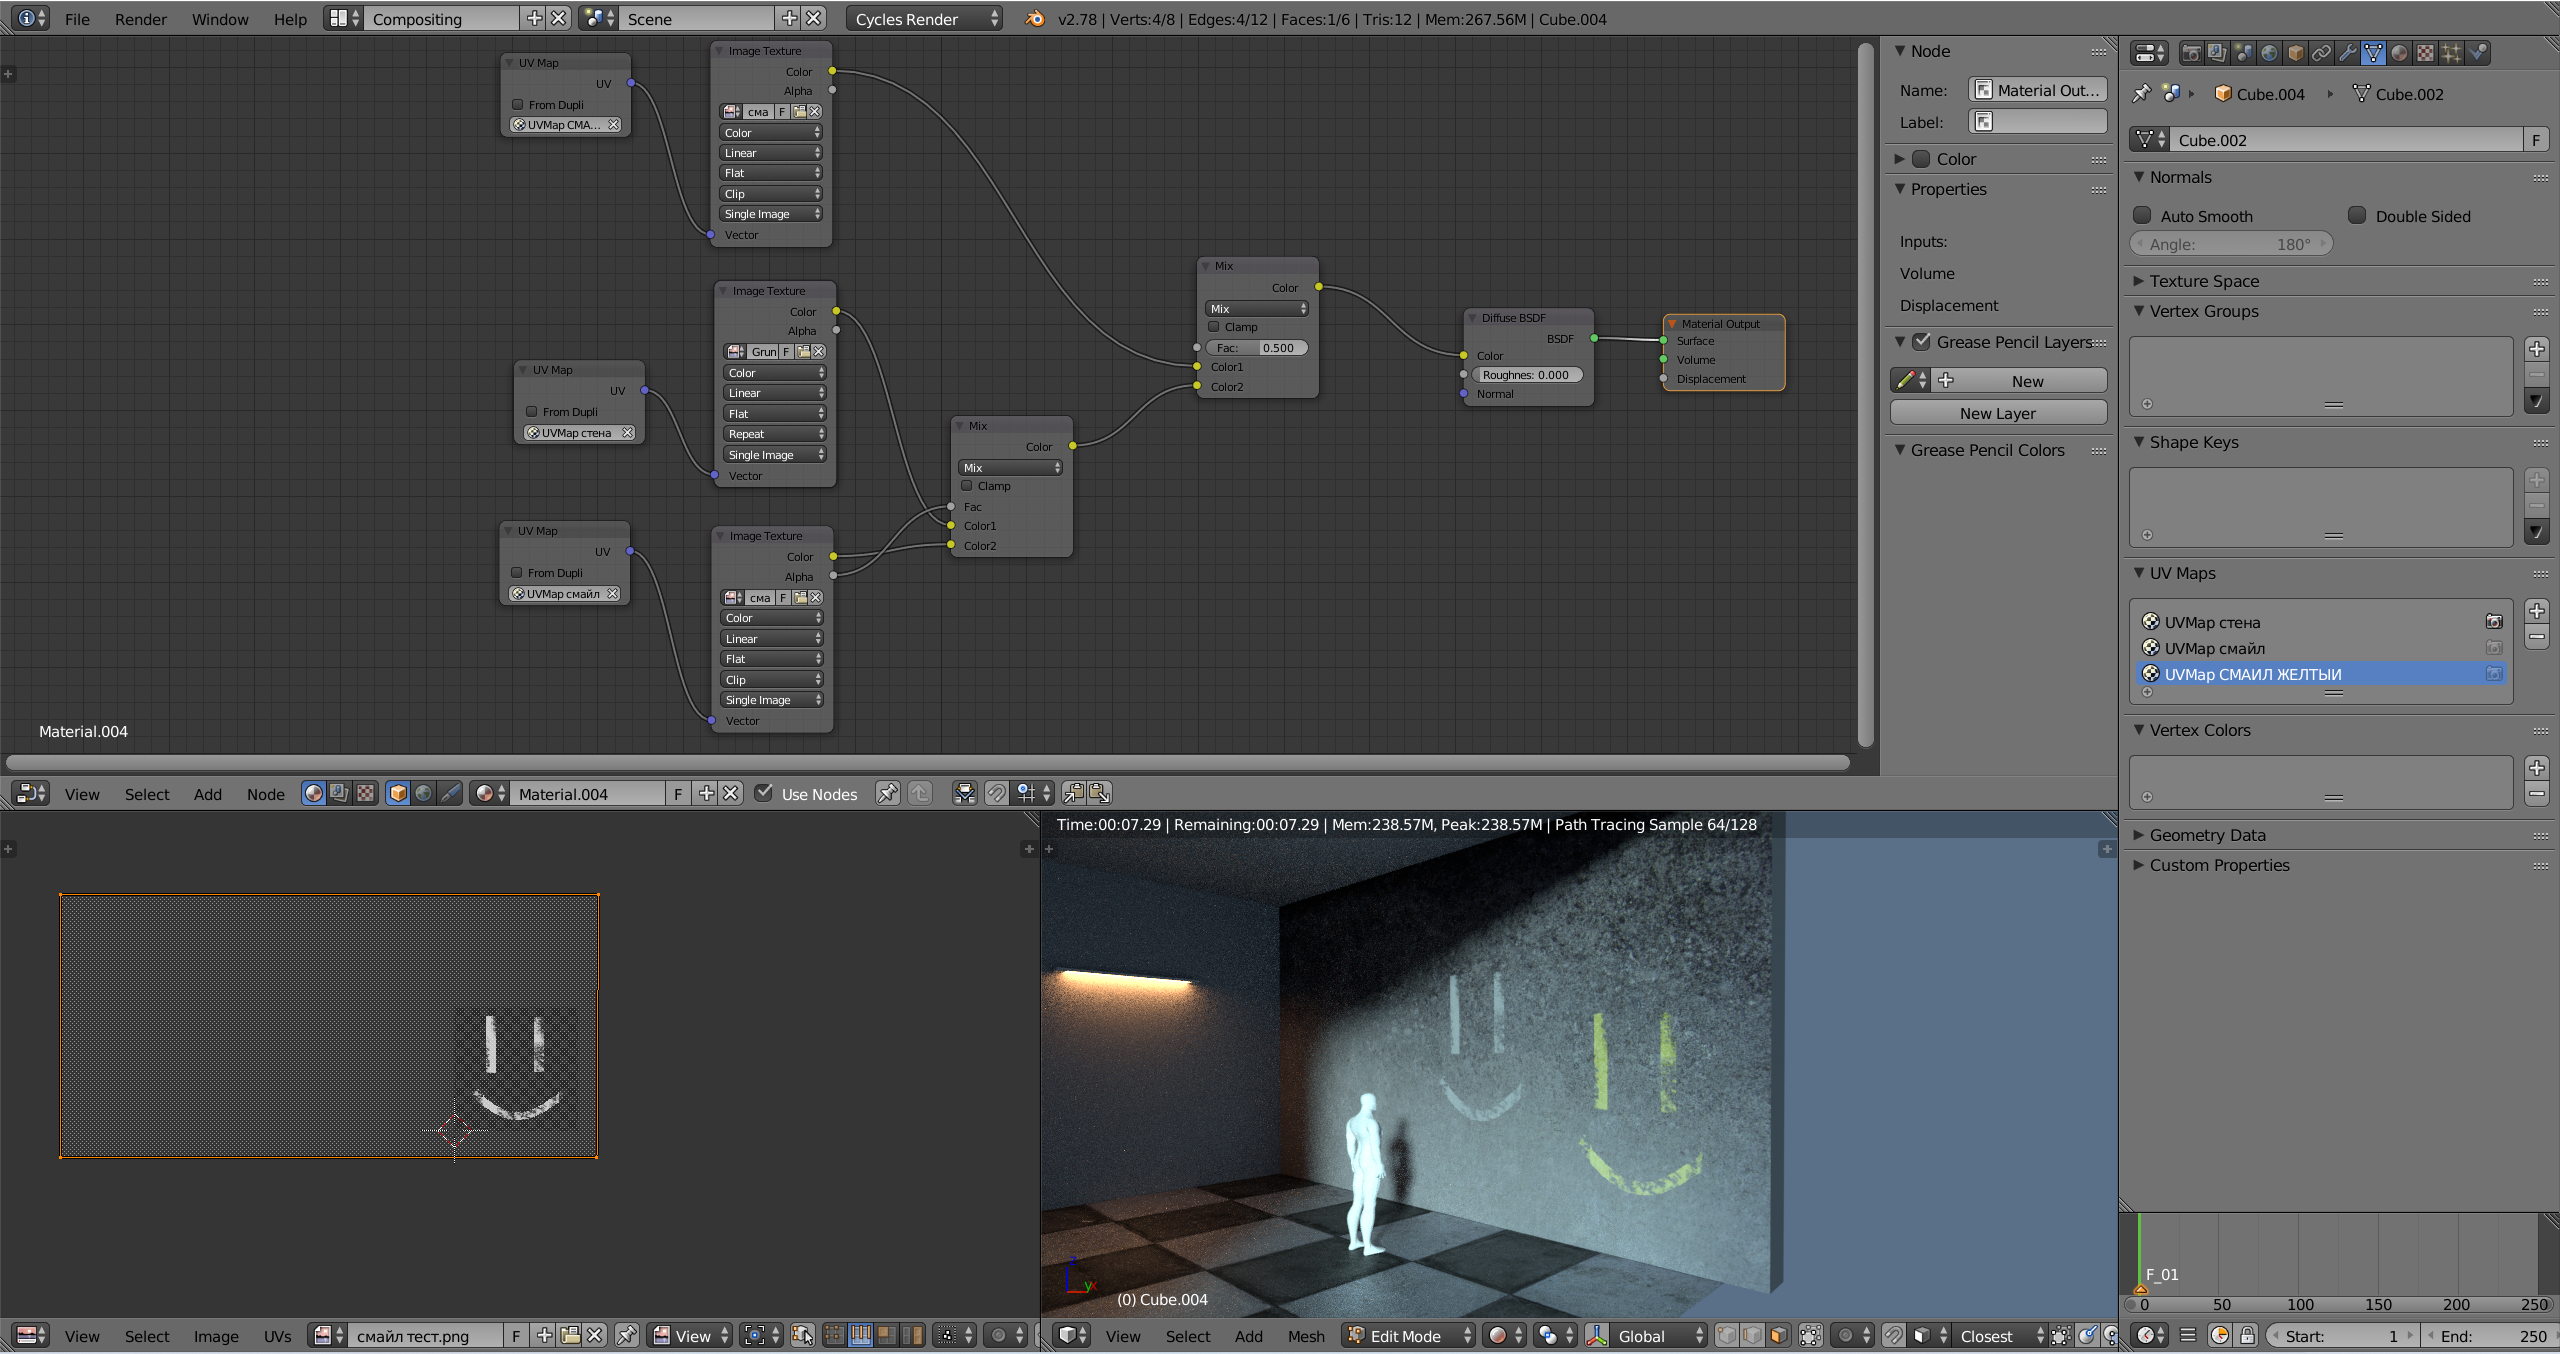Select the UVMap смайл entry in UV Maps

[2214, 648]
